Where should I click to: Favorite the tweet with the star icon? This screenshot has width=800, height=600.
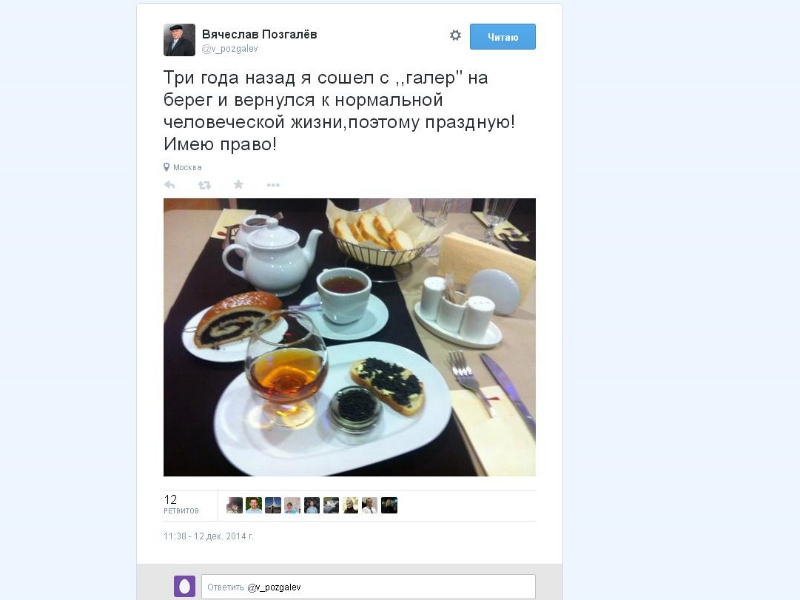tap(238, 184)
